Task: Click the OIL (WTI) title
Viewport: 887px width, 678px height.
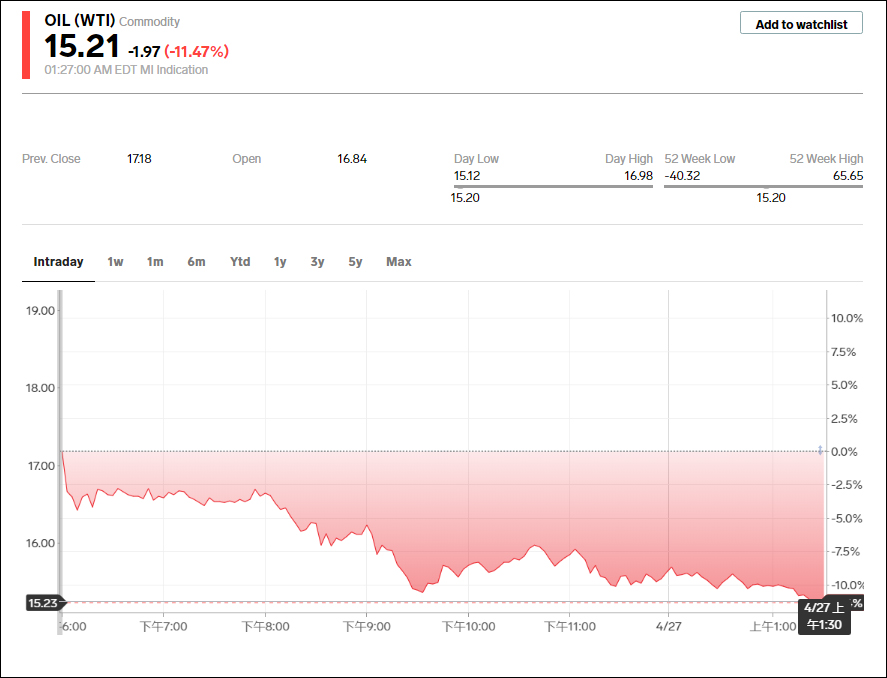Action: (80, 21)
